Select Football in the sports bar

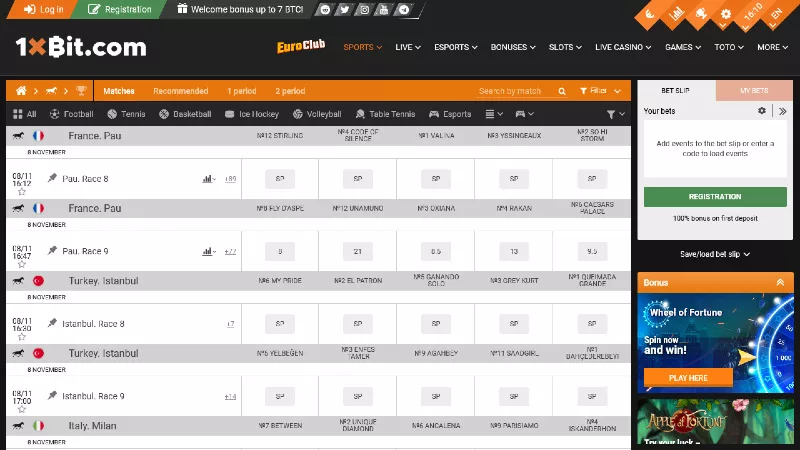click(71, 114)
